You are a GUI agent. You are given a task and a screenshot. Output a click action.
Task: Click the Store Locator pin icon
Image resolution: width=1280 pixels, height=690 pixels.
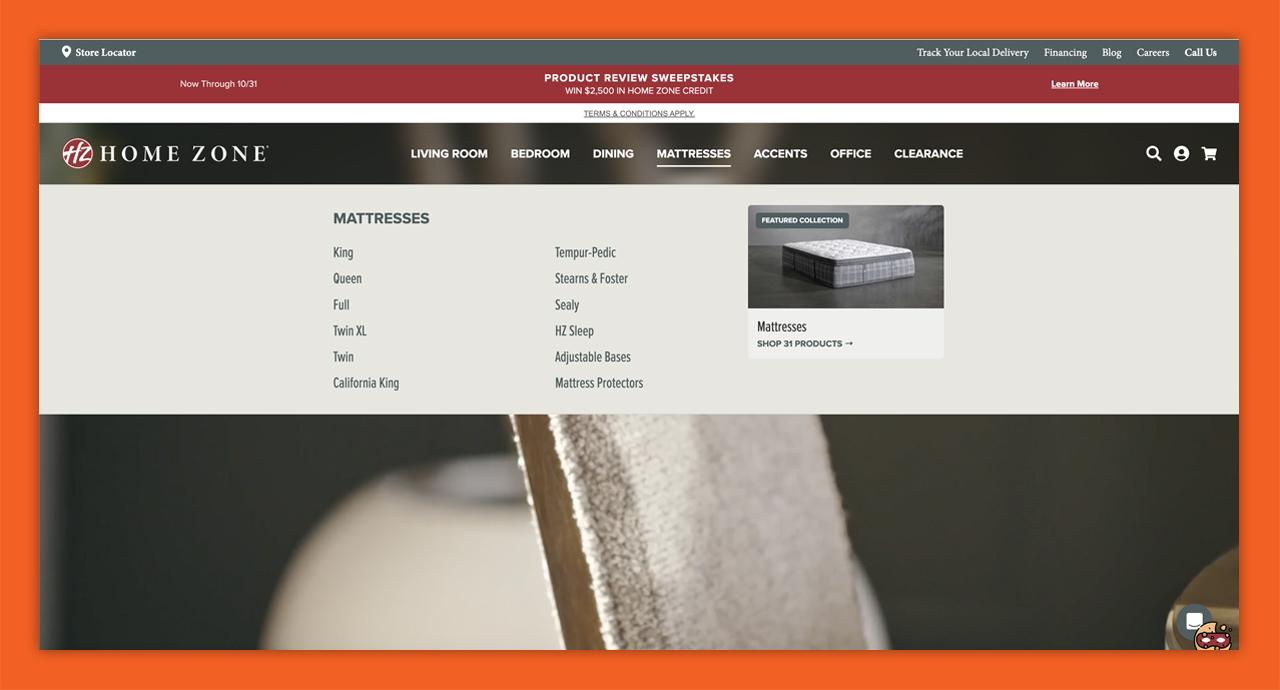pos(66,51)
